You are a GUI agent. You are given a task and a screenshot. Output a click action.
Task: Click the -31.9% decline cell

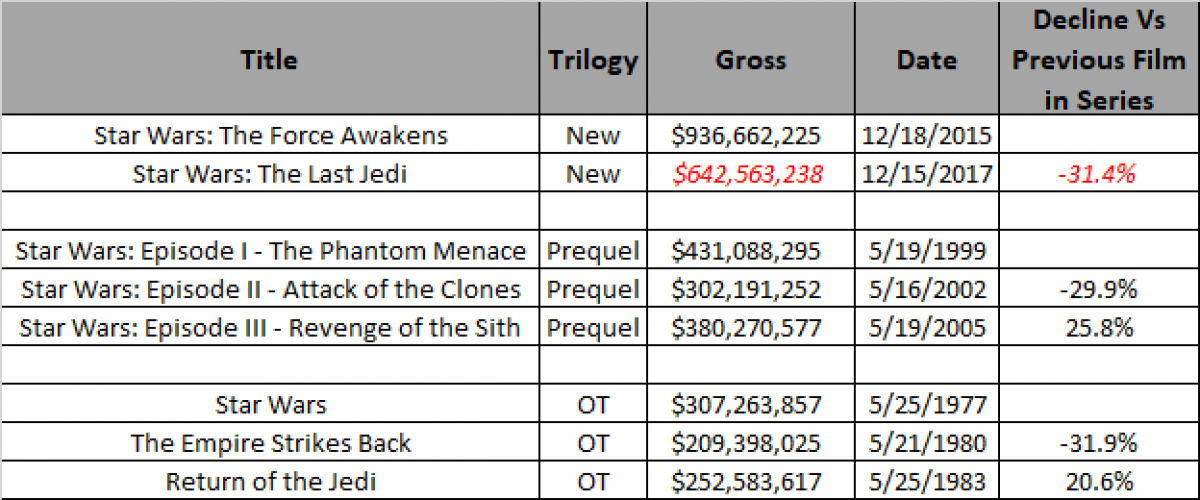point(1098,443)
